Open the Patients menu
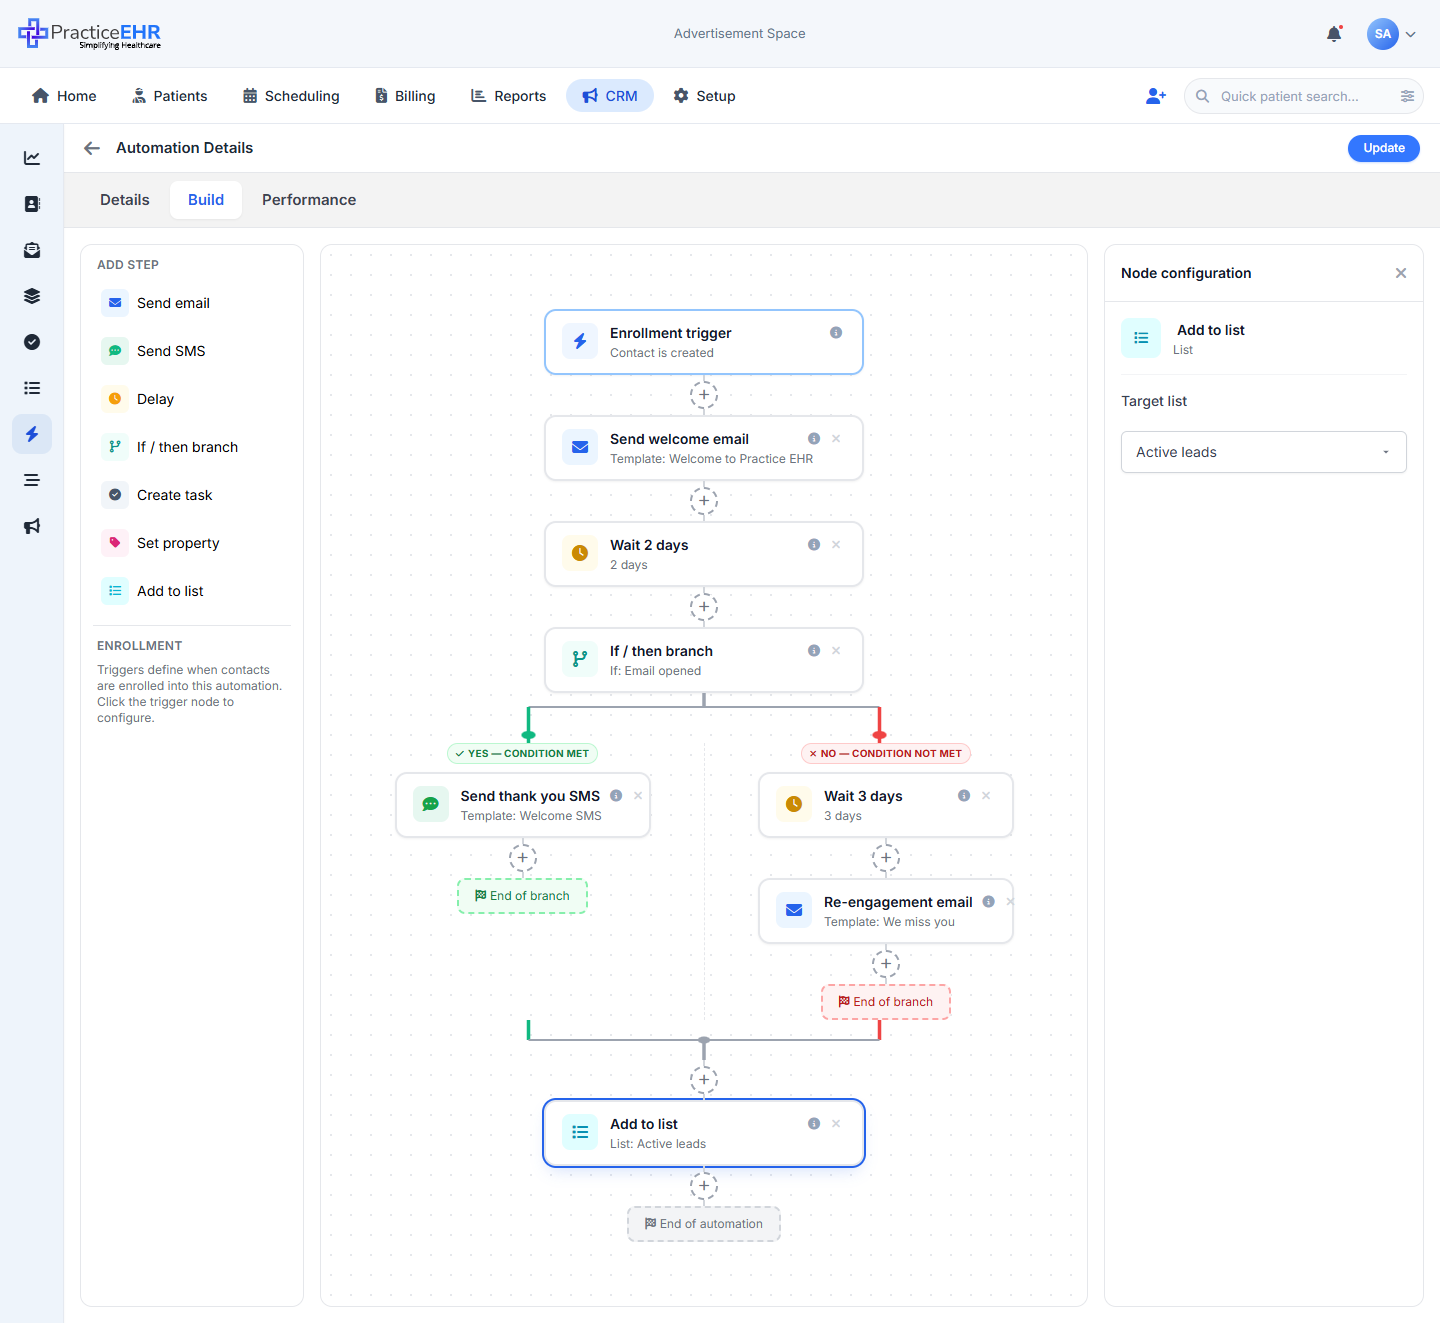 tap(169, 96)
